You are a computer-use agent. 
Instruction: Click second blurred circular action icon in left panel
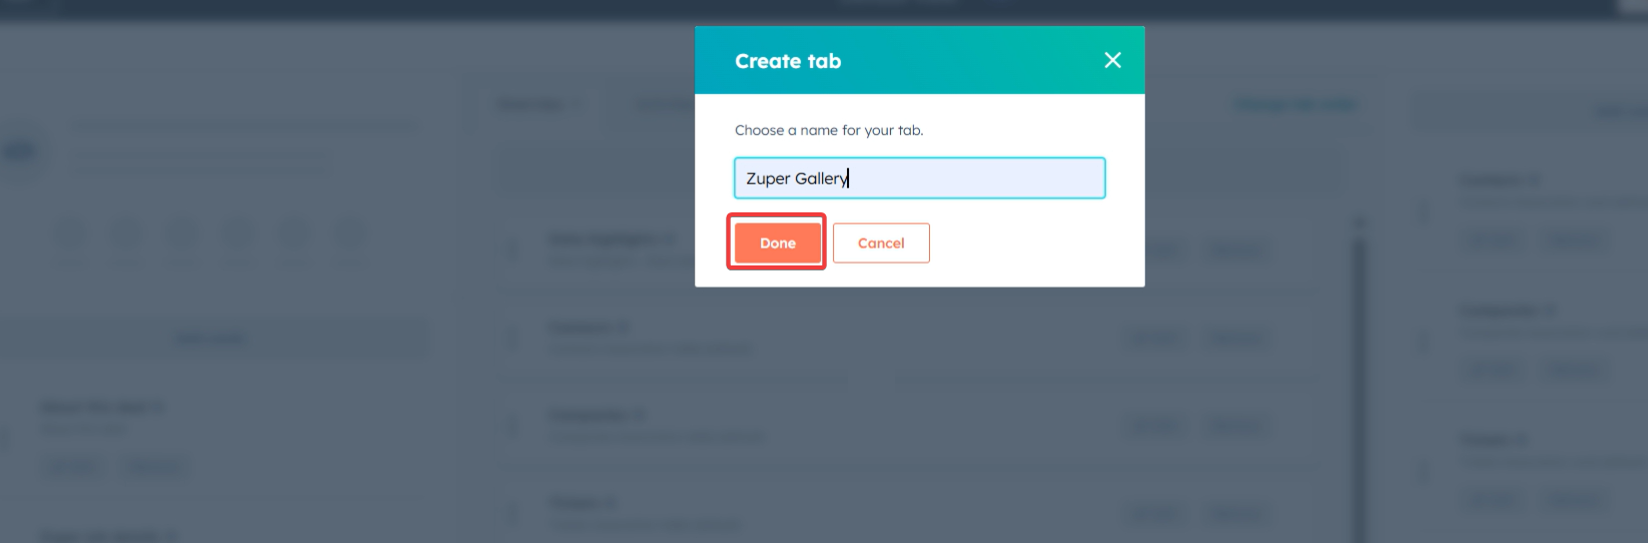(126, 235)
